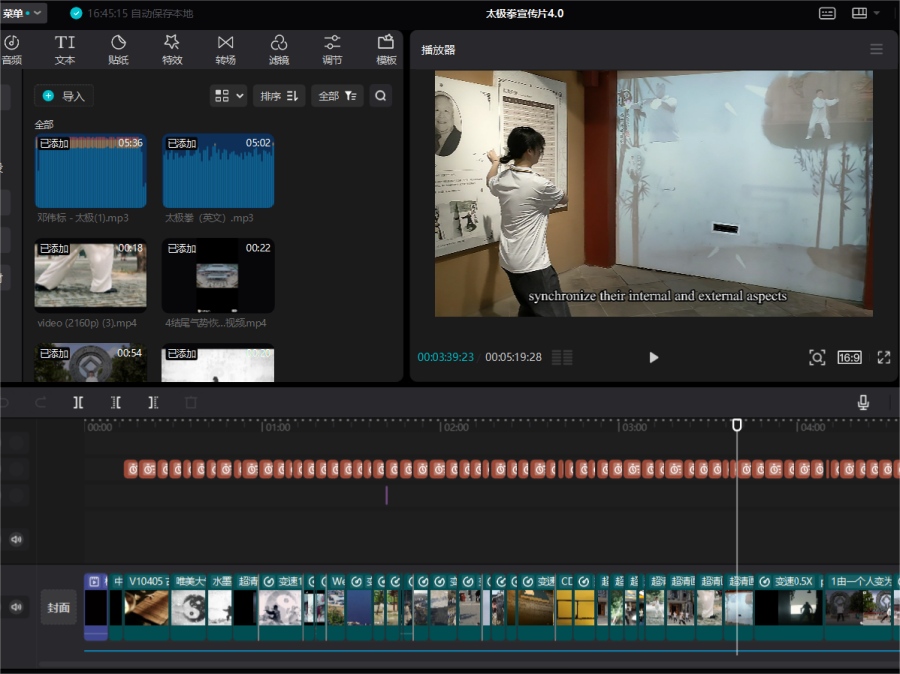900x674 pixels.
Task: Toggle the 16:9 aspect ratio button
Action: click(849, 357)
